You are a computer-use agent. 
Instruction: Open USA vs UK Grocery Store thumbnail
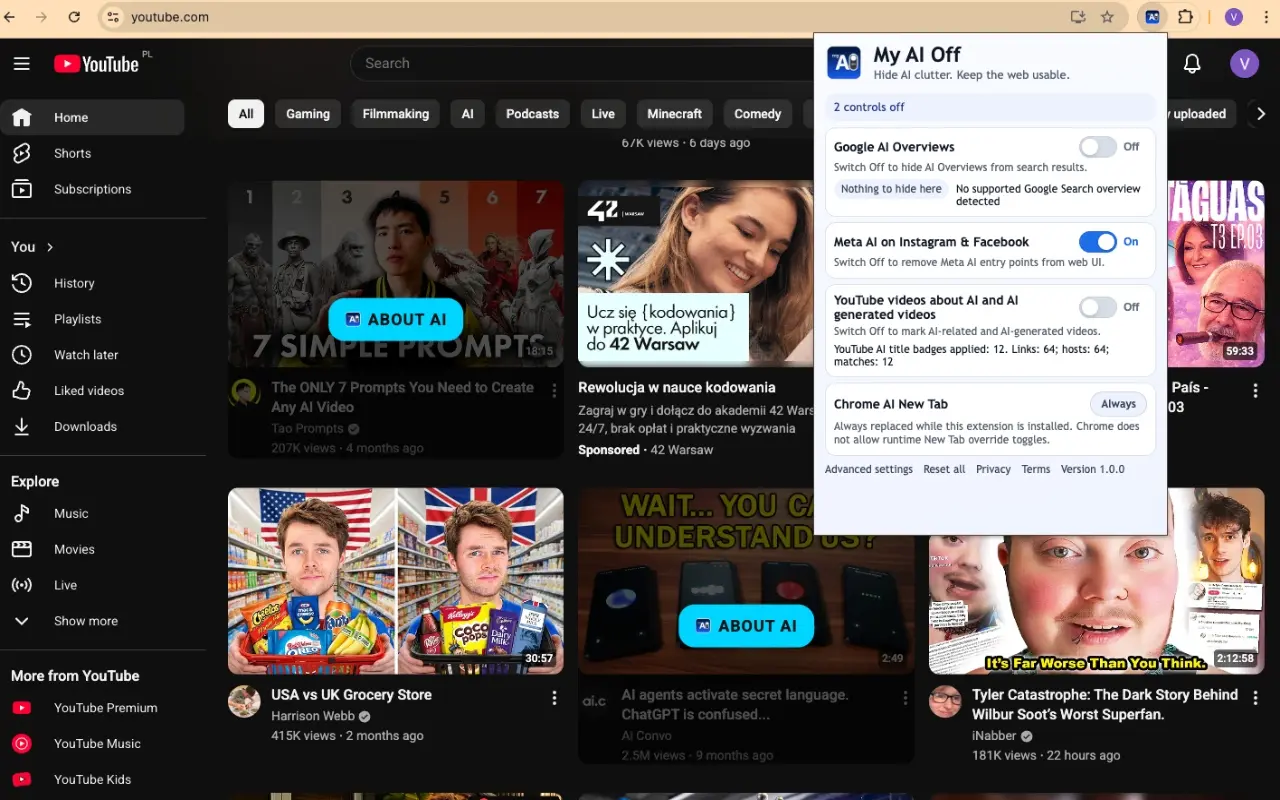click(396, 581)
